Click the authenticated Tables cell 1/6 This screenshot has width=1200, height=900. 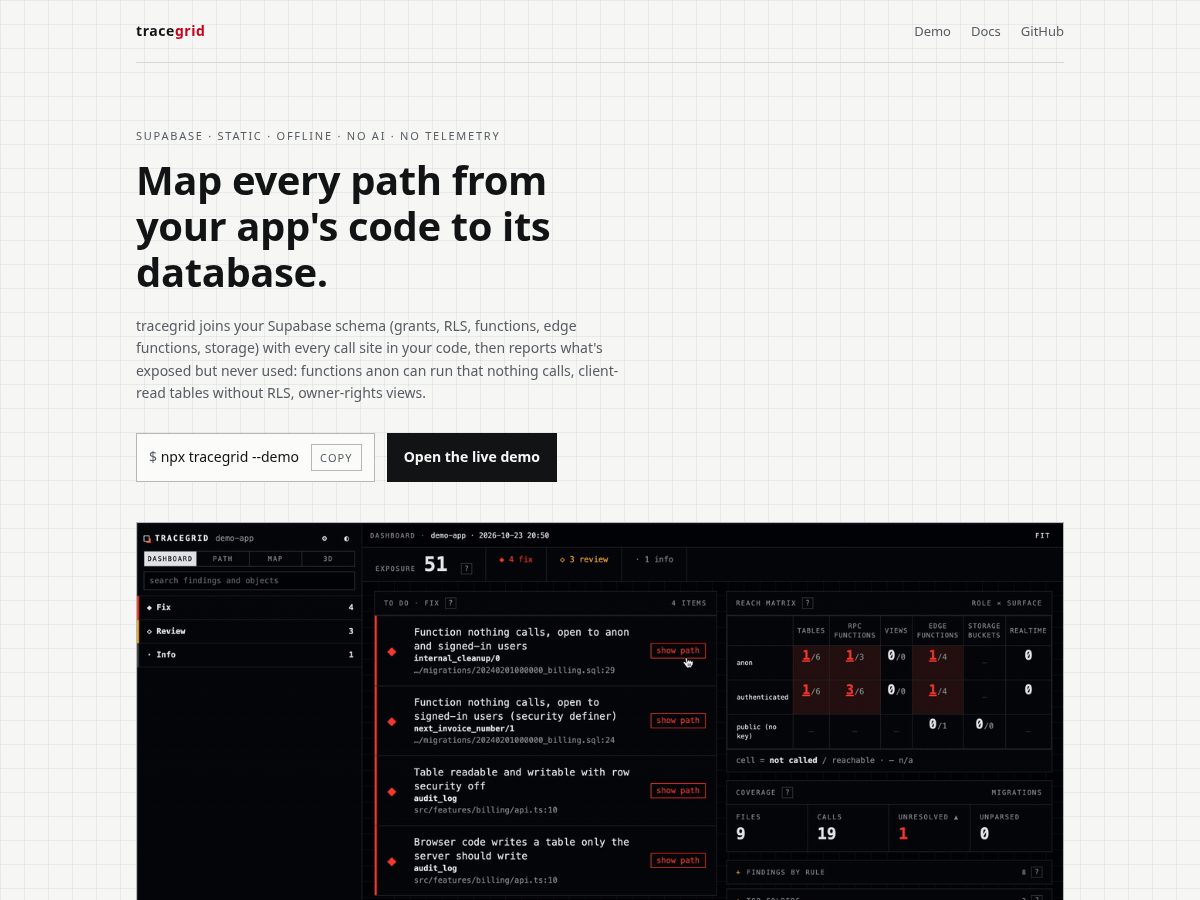[811, 696]
